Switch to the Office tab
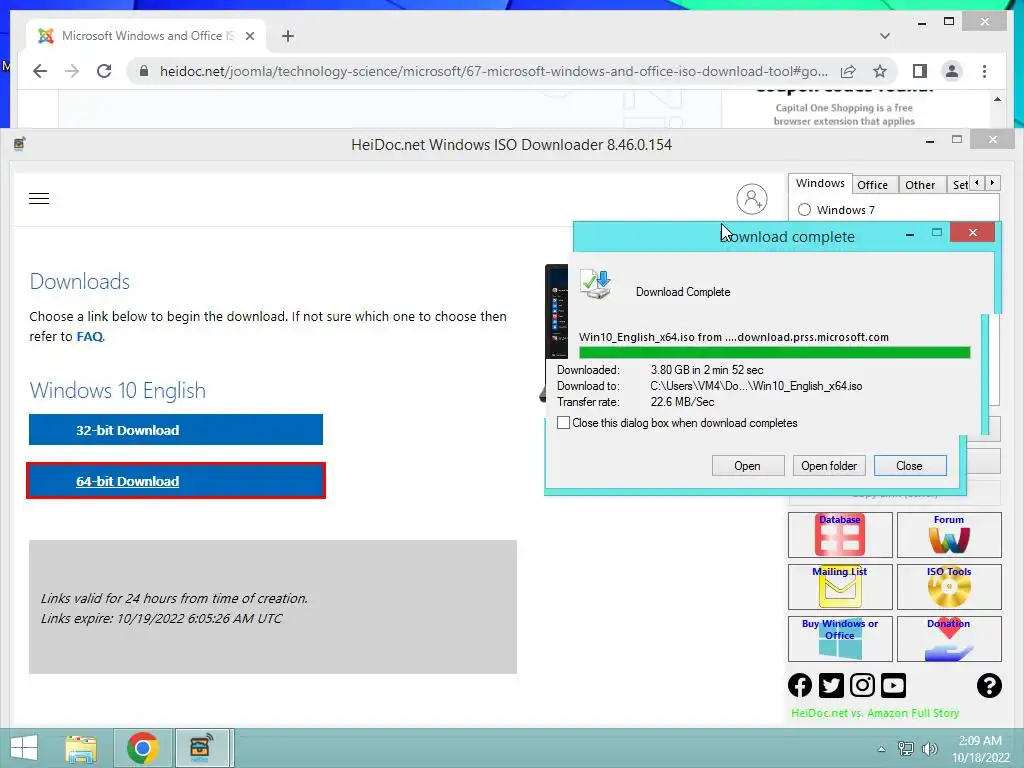Screen dimensions: 1024x768 pyautogui.click(x=872, y=185)
